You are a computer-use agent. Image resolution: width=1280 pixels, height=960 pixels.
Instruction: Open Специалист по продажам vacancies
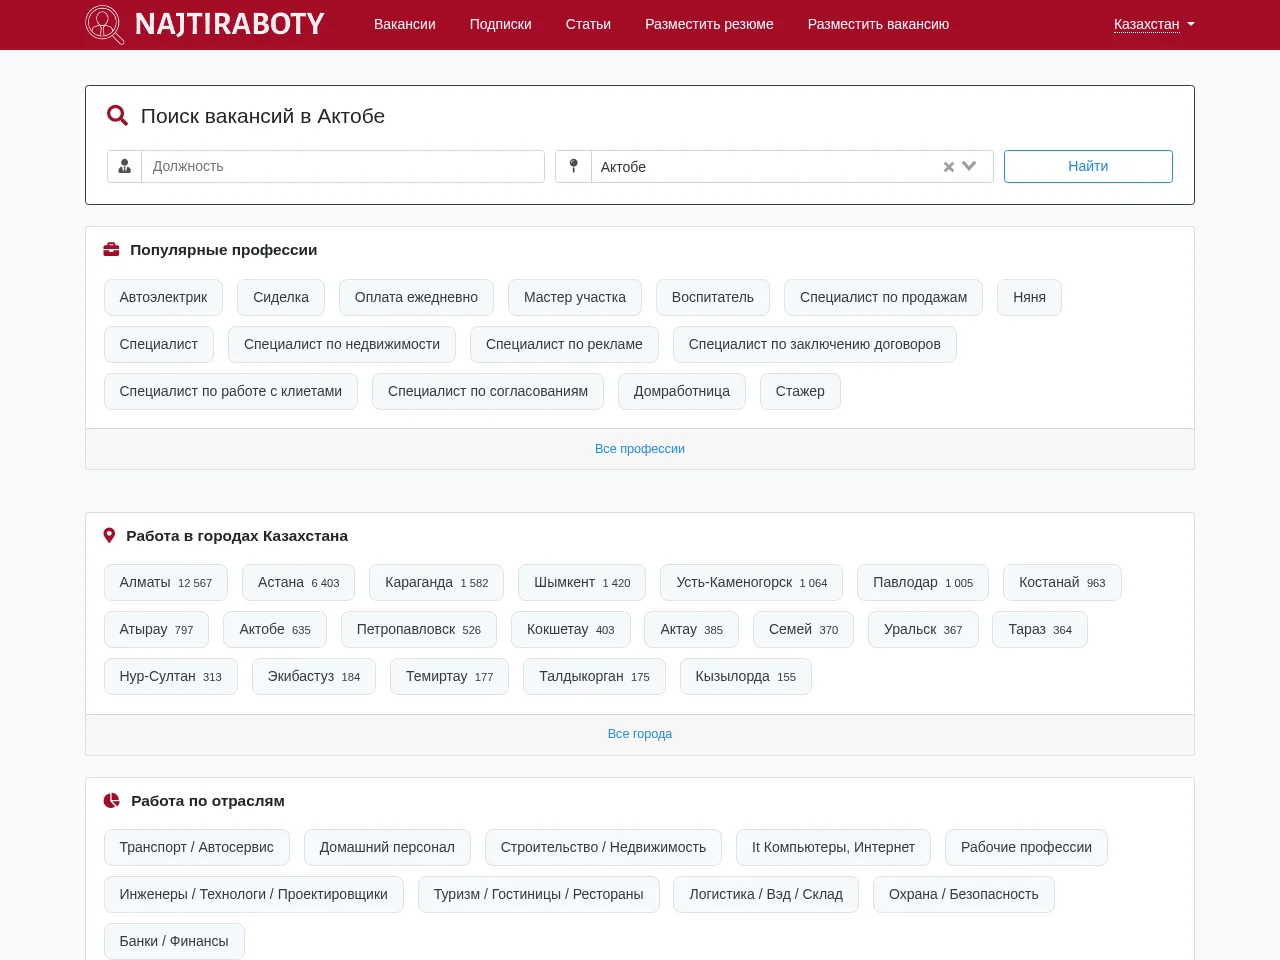[x=883, y=297]
